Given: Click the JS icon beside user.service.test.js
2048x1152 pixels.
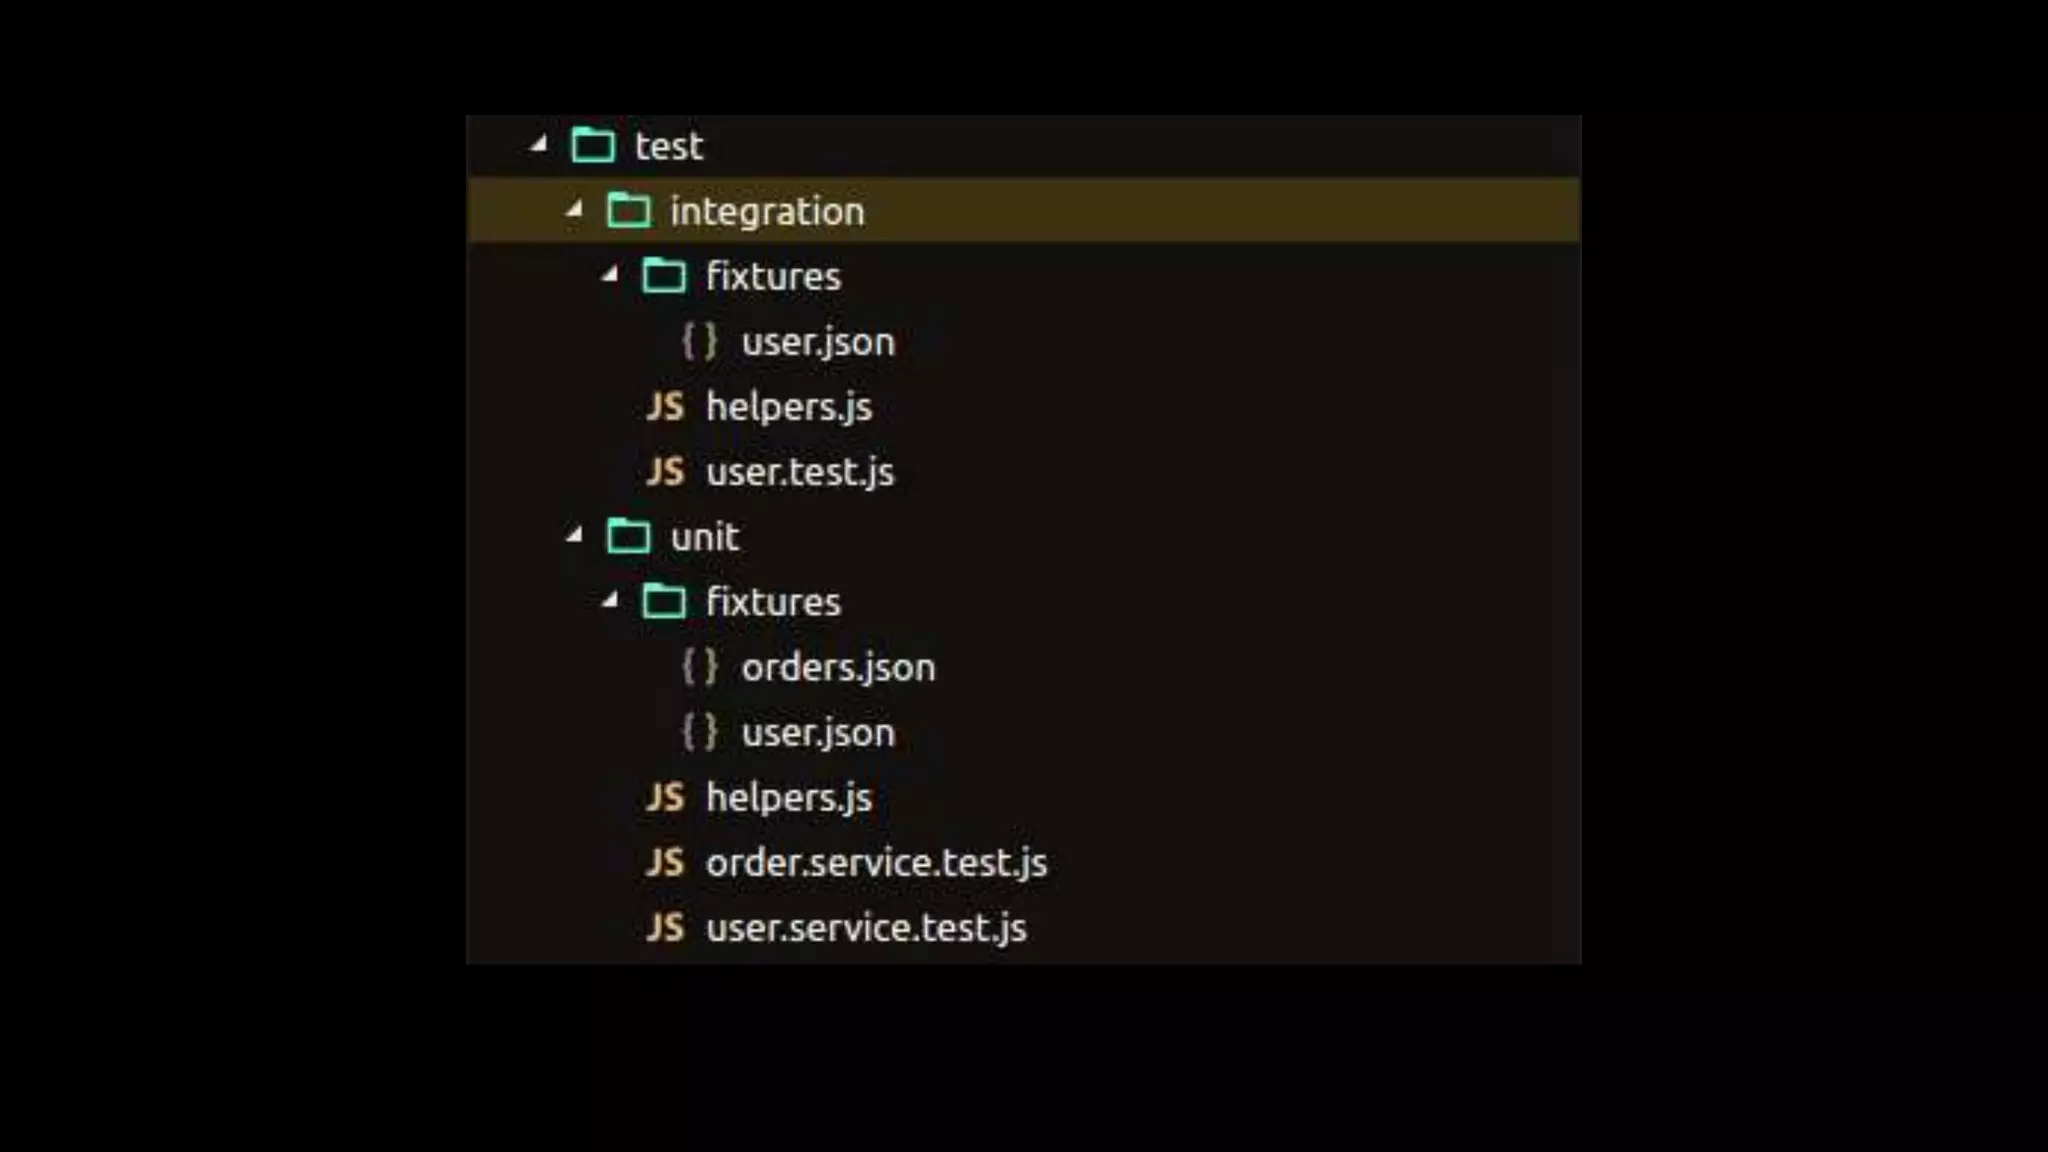Looking at the screenshot, I should [x=665, y=927].
